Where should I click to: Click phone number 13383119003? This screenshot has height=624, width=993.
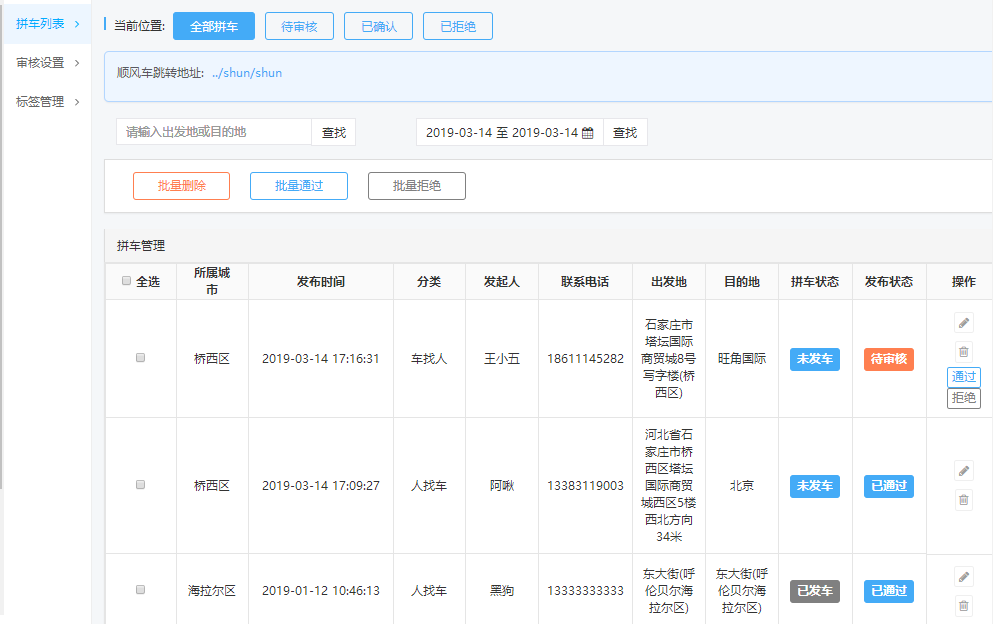pyautogui.click(x=585, y=486)
